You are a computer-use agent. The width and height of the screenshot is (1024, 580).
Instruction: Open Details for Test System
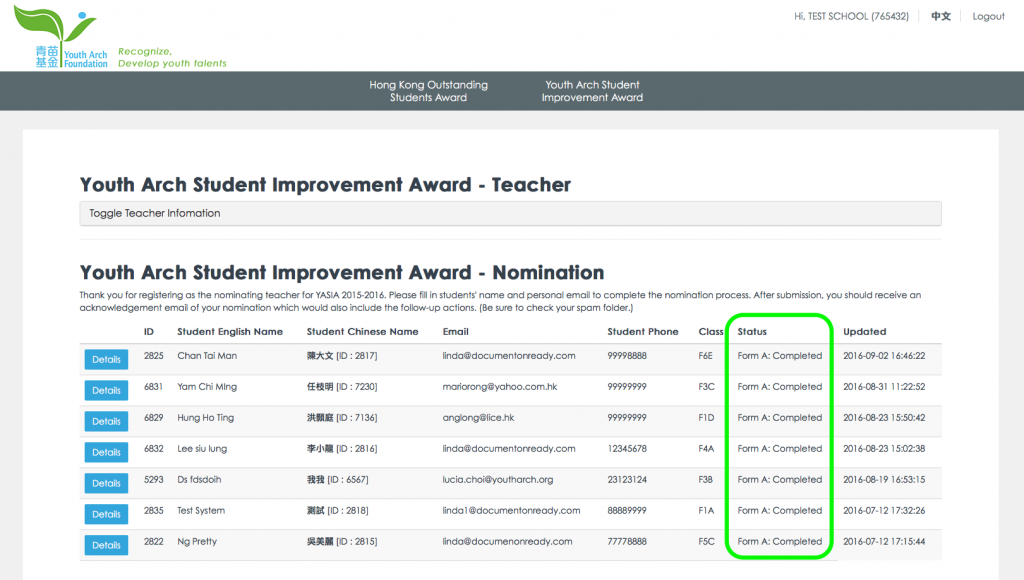[x=106, y=515]
